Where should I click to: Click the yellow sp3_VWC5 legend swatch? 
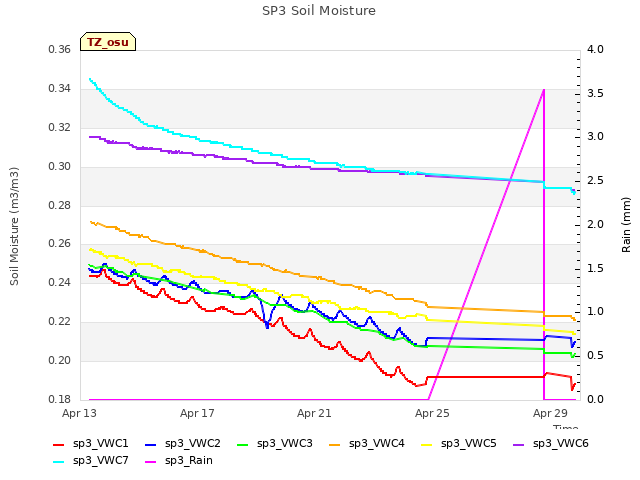(427, 444)
